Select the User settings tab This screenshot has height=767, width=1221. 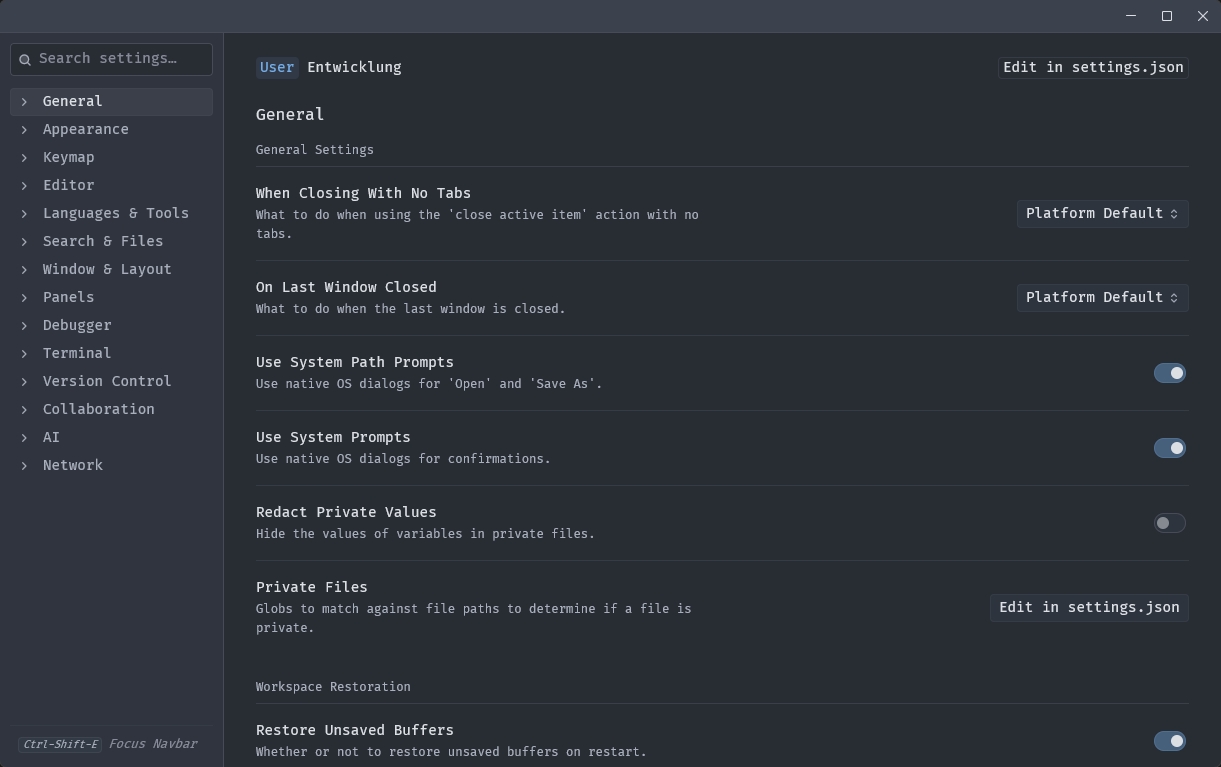pos(277,67)
